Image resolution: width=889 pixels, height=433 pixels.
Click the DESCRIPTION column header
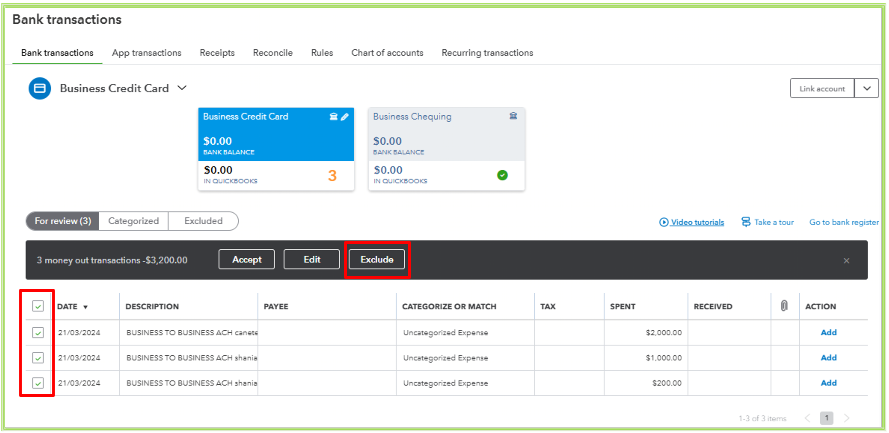152,307
